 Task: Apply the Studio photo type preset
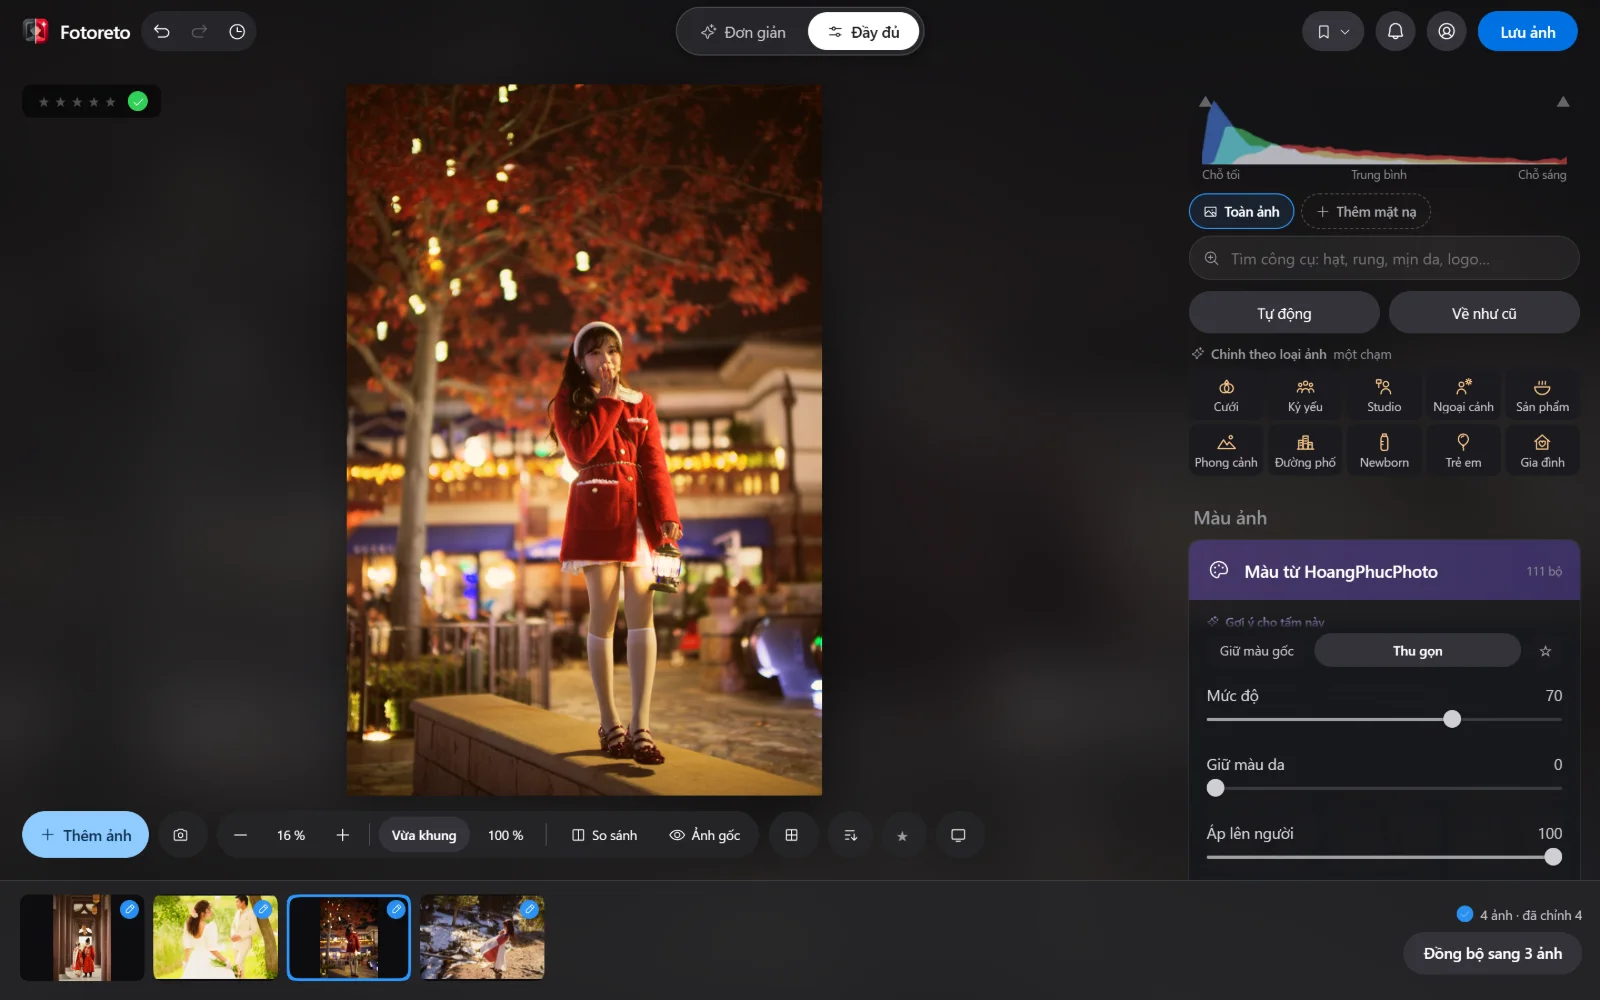tap(1384, 396)
